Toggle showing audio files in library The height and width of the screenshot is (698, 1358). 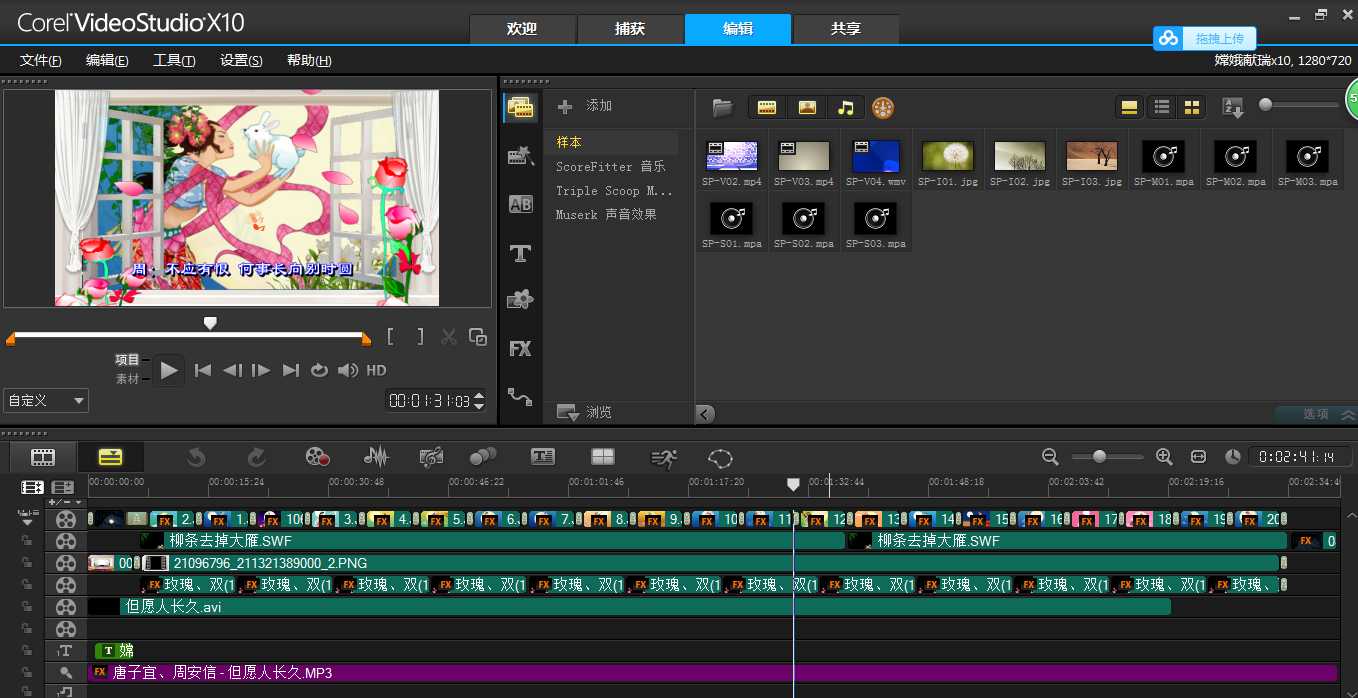(x=846, y=107)
